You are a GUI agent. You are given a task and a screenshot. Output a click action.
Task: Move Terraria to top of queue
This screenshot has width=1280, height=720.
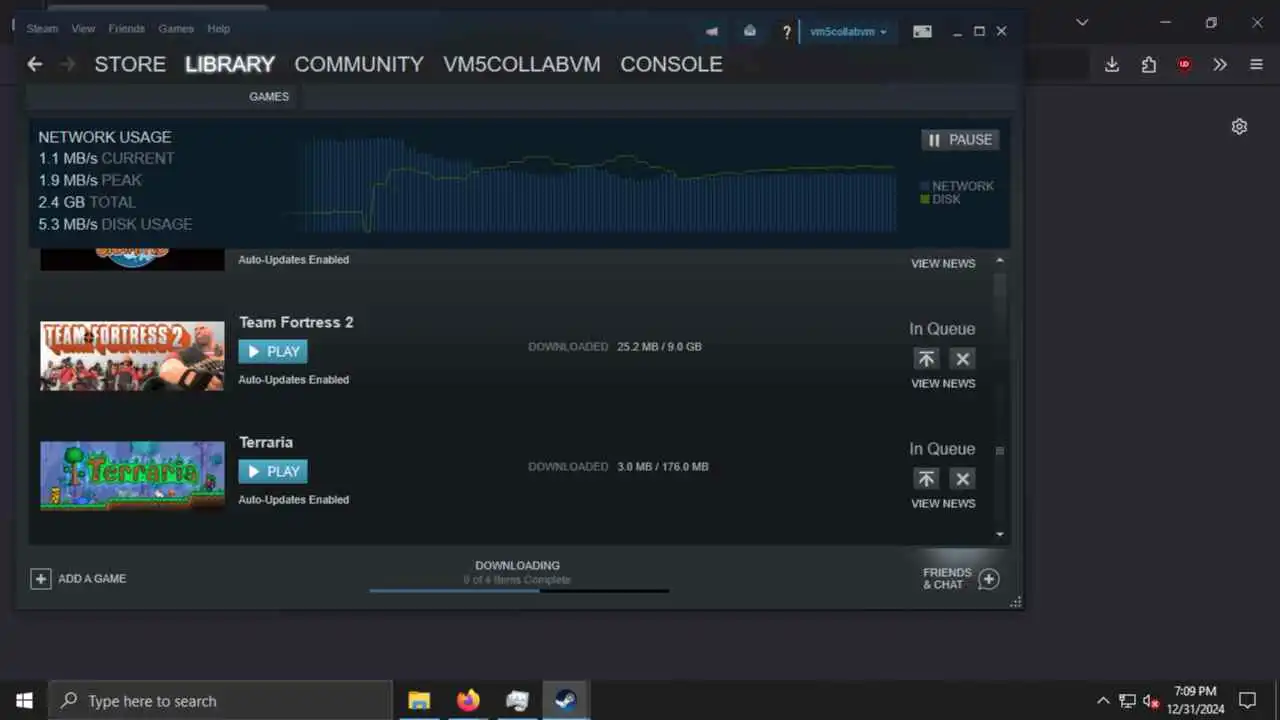coord(927,478)
